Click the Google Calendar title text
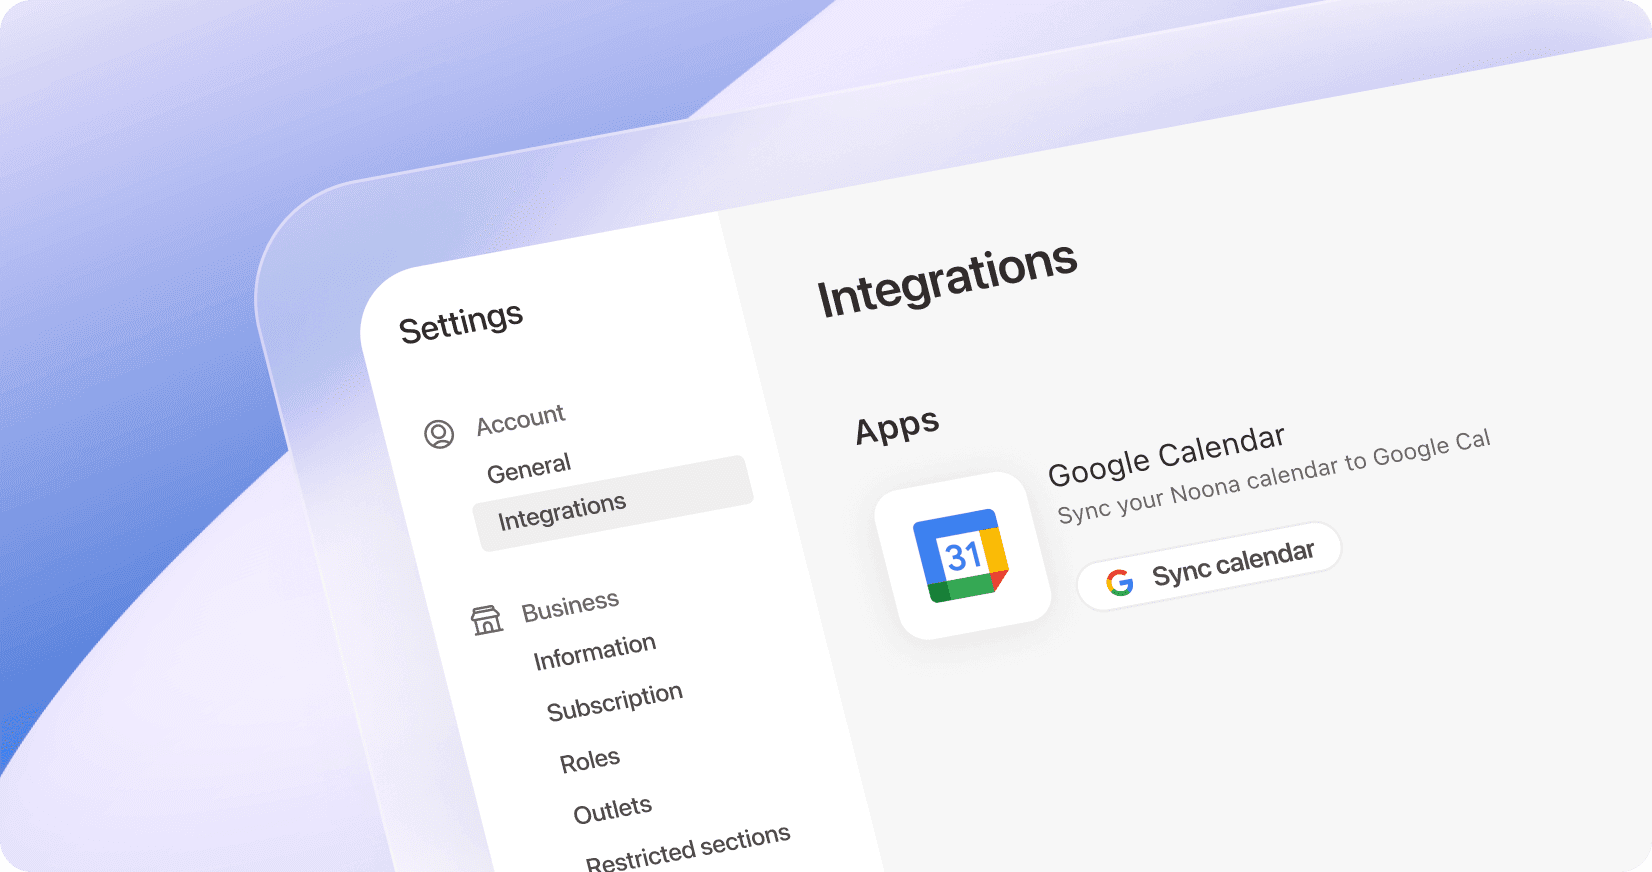Screen dimensions: 1652x872 coord(1166,455)
